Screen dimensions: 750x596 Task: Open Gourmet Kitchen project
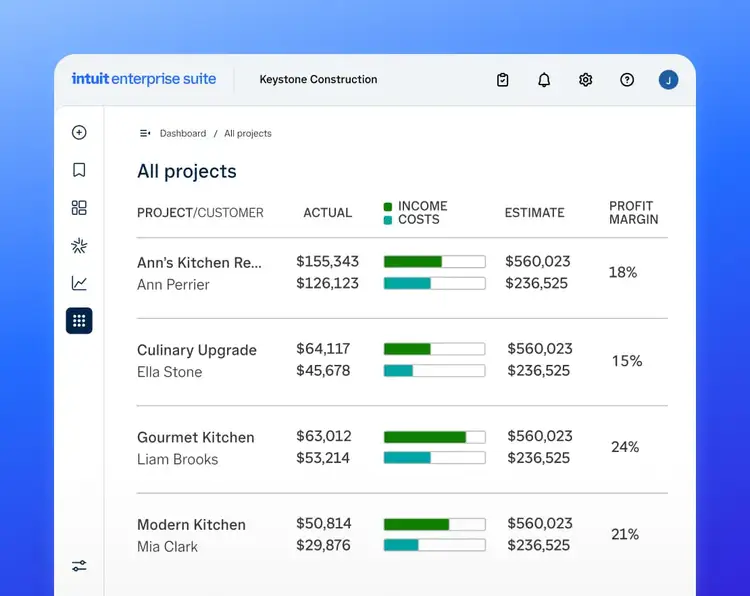tap(195, 437)
